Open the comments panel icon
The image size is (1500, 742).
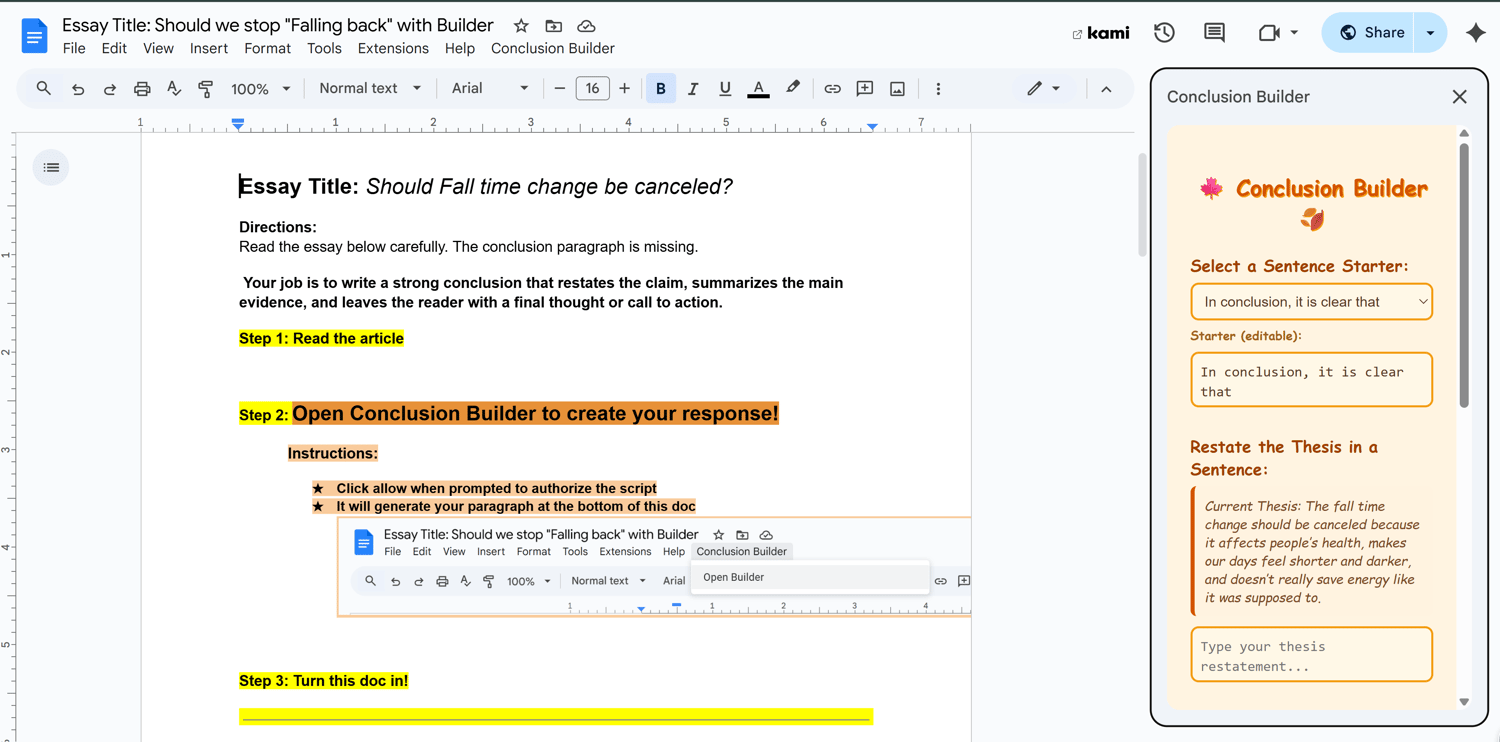[x=1214, y=33]
